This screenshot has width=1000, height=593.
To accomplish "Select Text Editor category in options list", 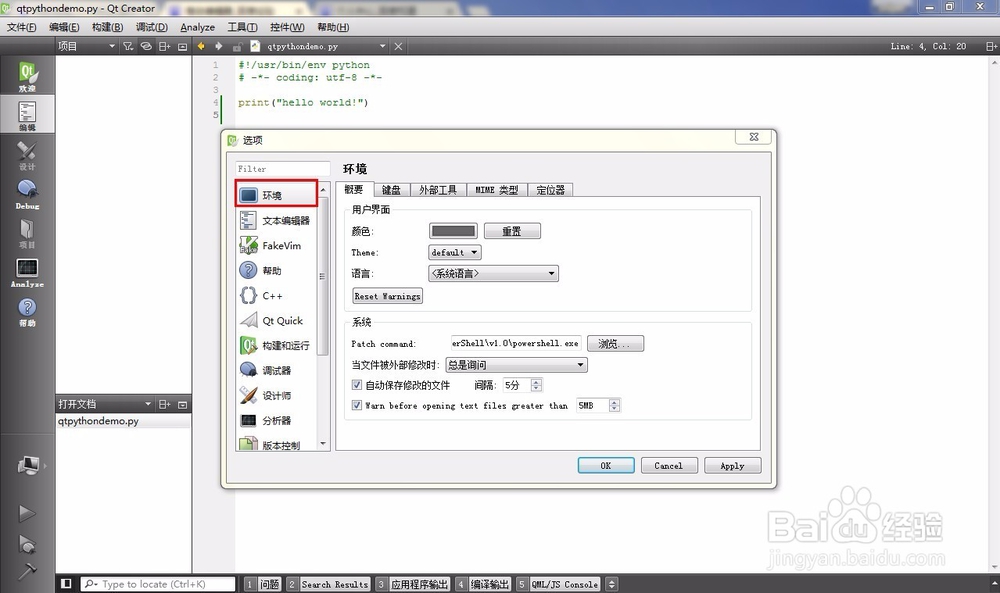I will 277,221.
